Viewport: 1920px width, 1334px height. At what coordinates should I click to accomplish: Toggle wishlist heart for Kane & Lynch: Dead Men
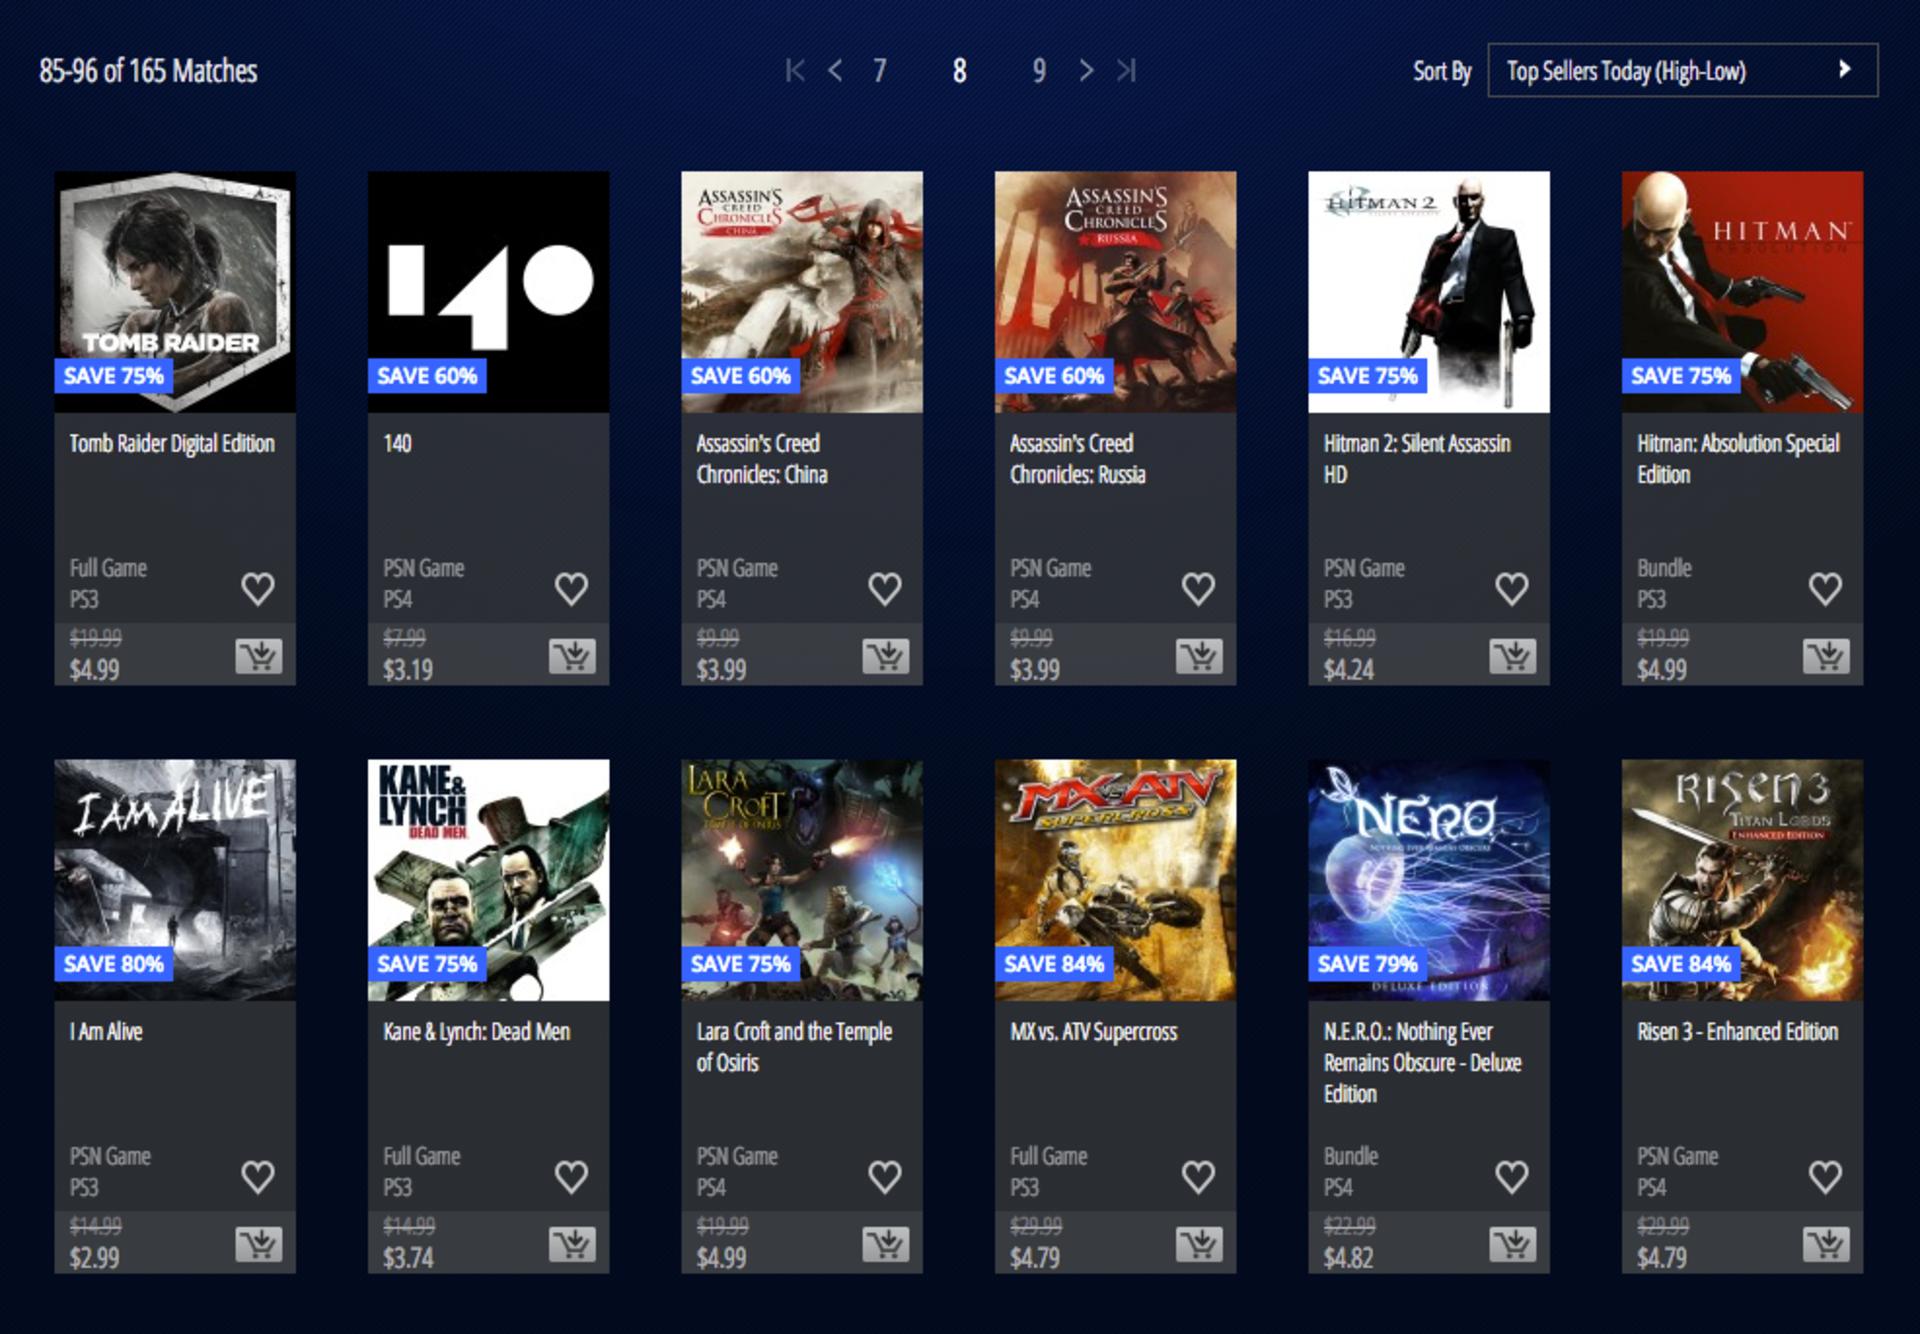(x=572, y=1176)
